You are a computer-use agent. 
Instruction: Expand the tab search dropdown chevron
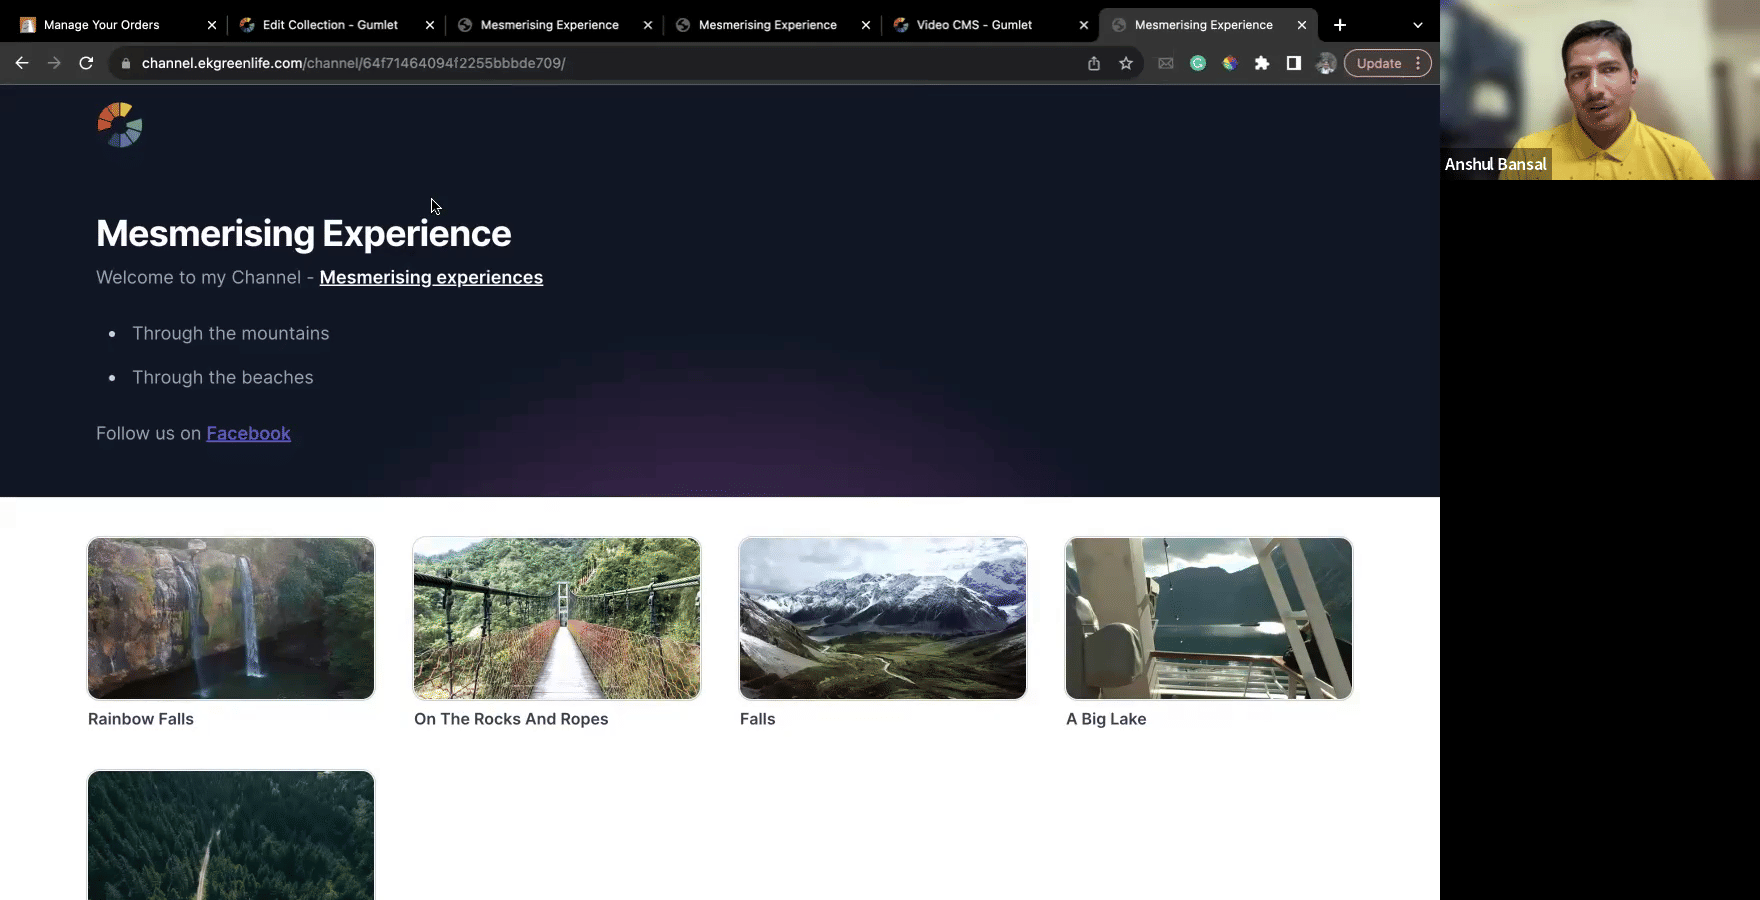point(1417,25)
